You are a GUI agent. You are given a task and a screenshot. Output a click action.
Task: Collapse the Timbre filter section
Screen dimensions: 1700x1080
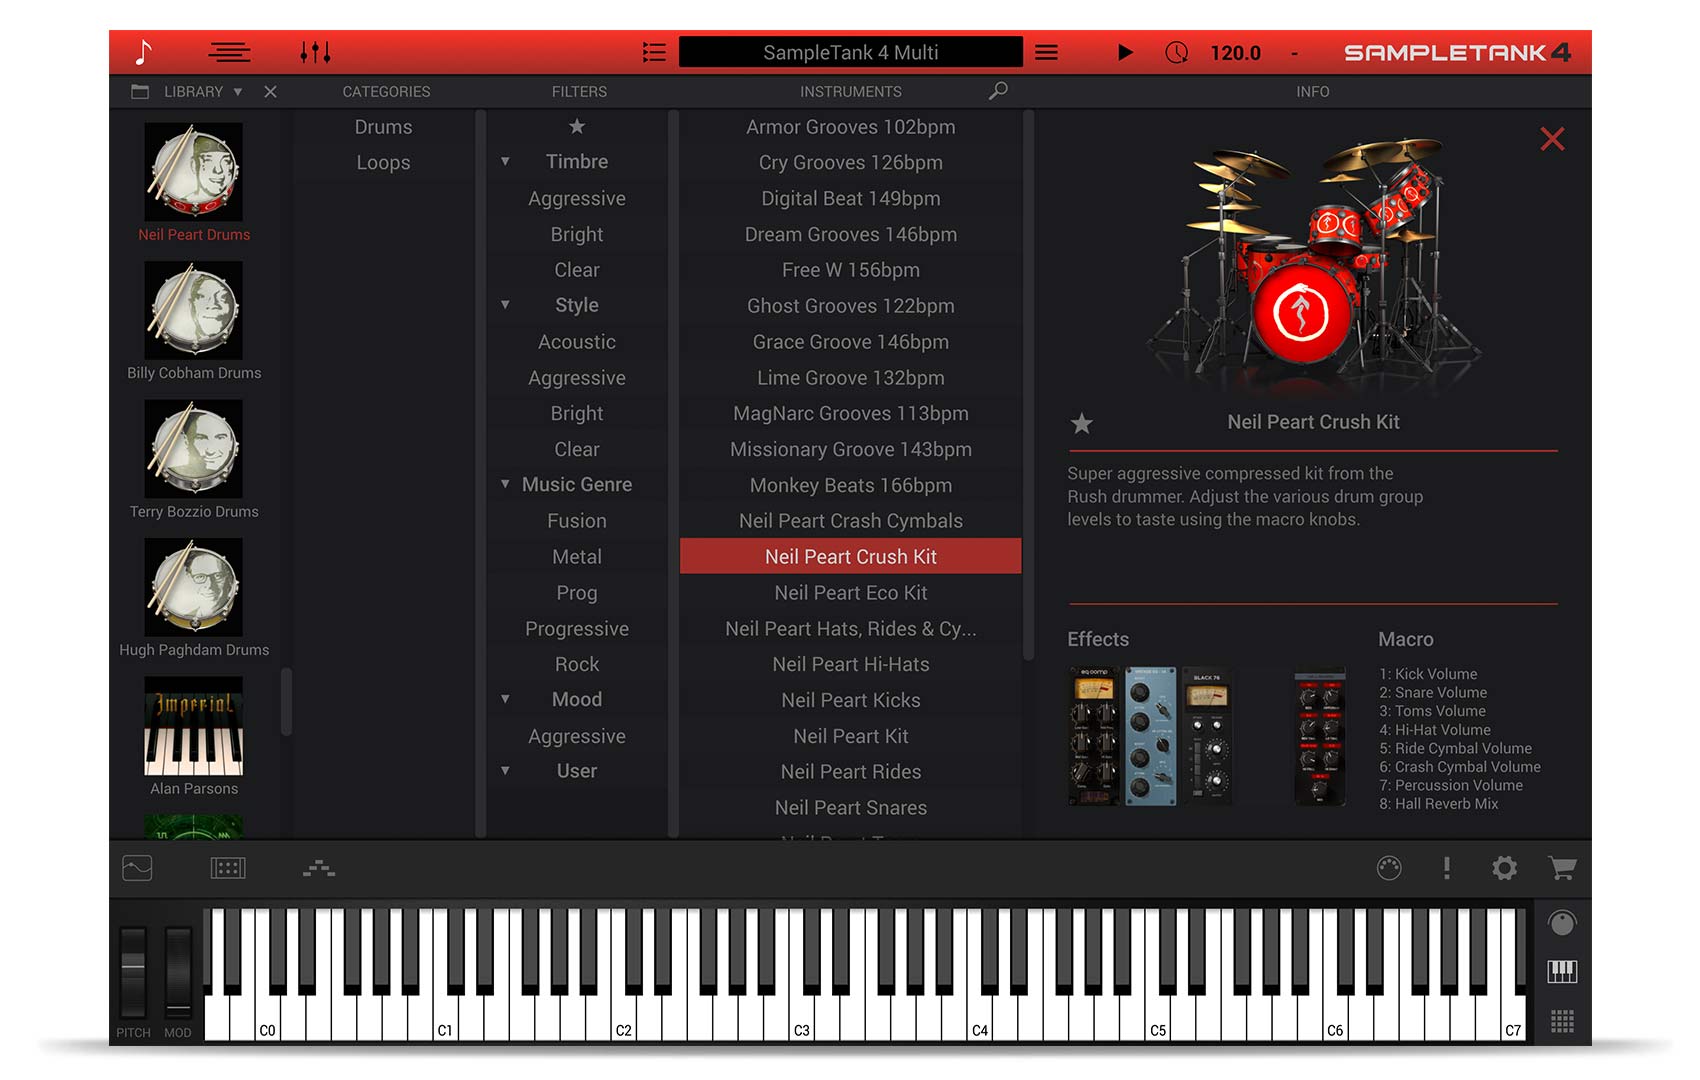pos(506,161)
